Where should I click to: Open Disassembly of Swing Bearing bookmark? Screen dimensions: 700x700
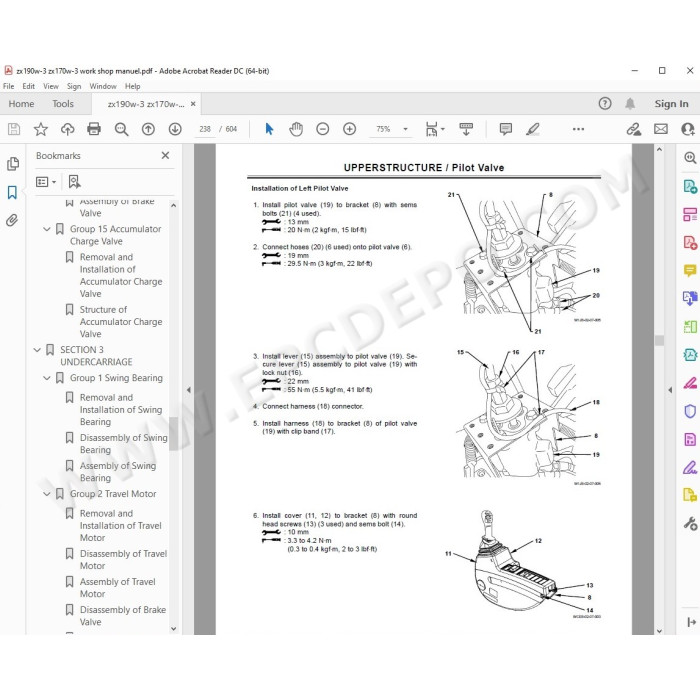point(124,444)
